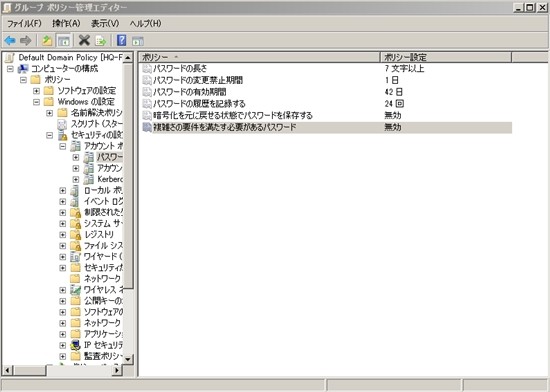The height and width of the screenshot is (392, 550).
Task: Collapse the Windows の設定 node
Action: click(36, 102)
